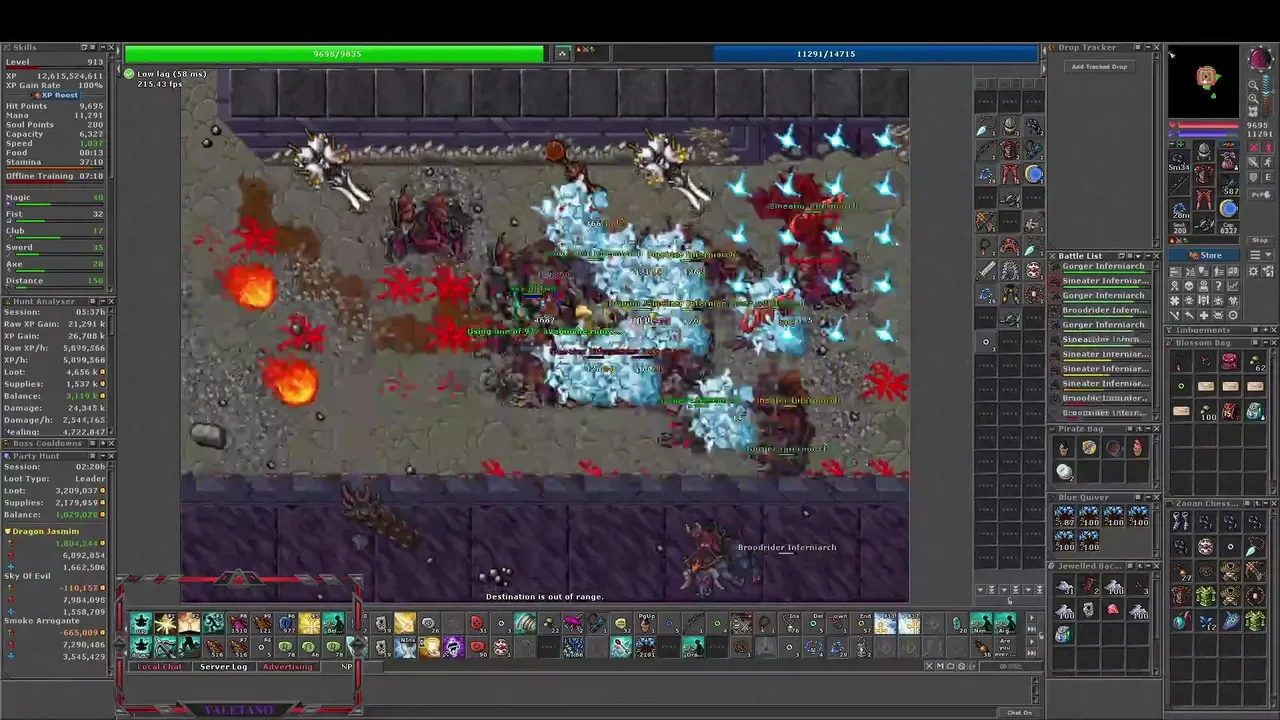Switch to Local Chat tab
Viewport: 1280px width, 720px height.
pyautogui.click(x=160, y=666)
